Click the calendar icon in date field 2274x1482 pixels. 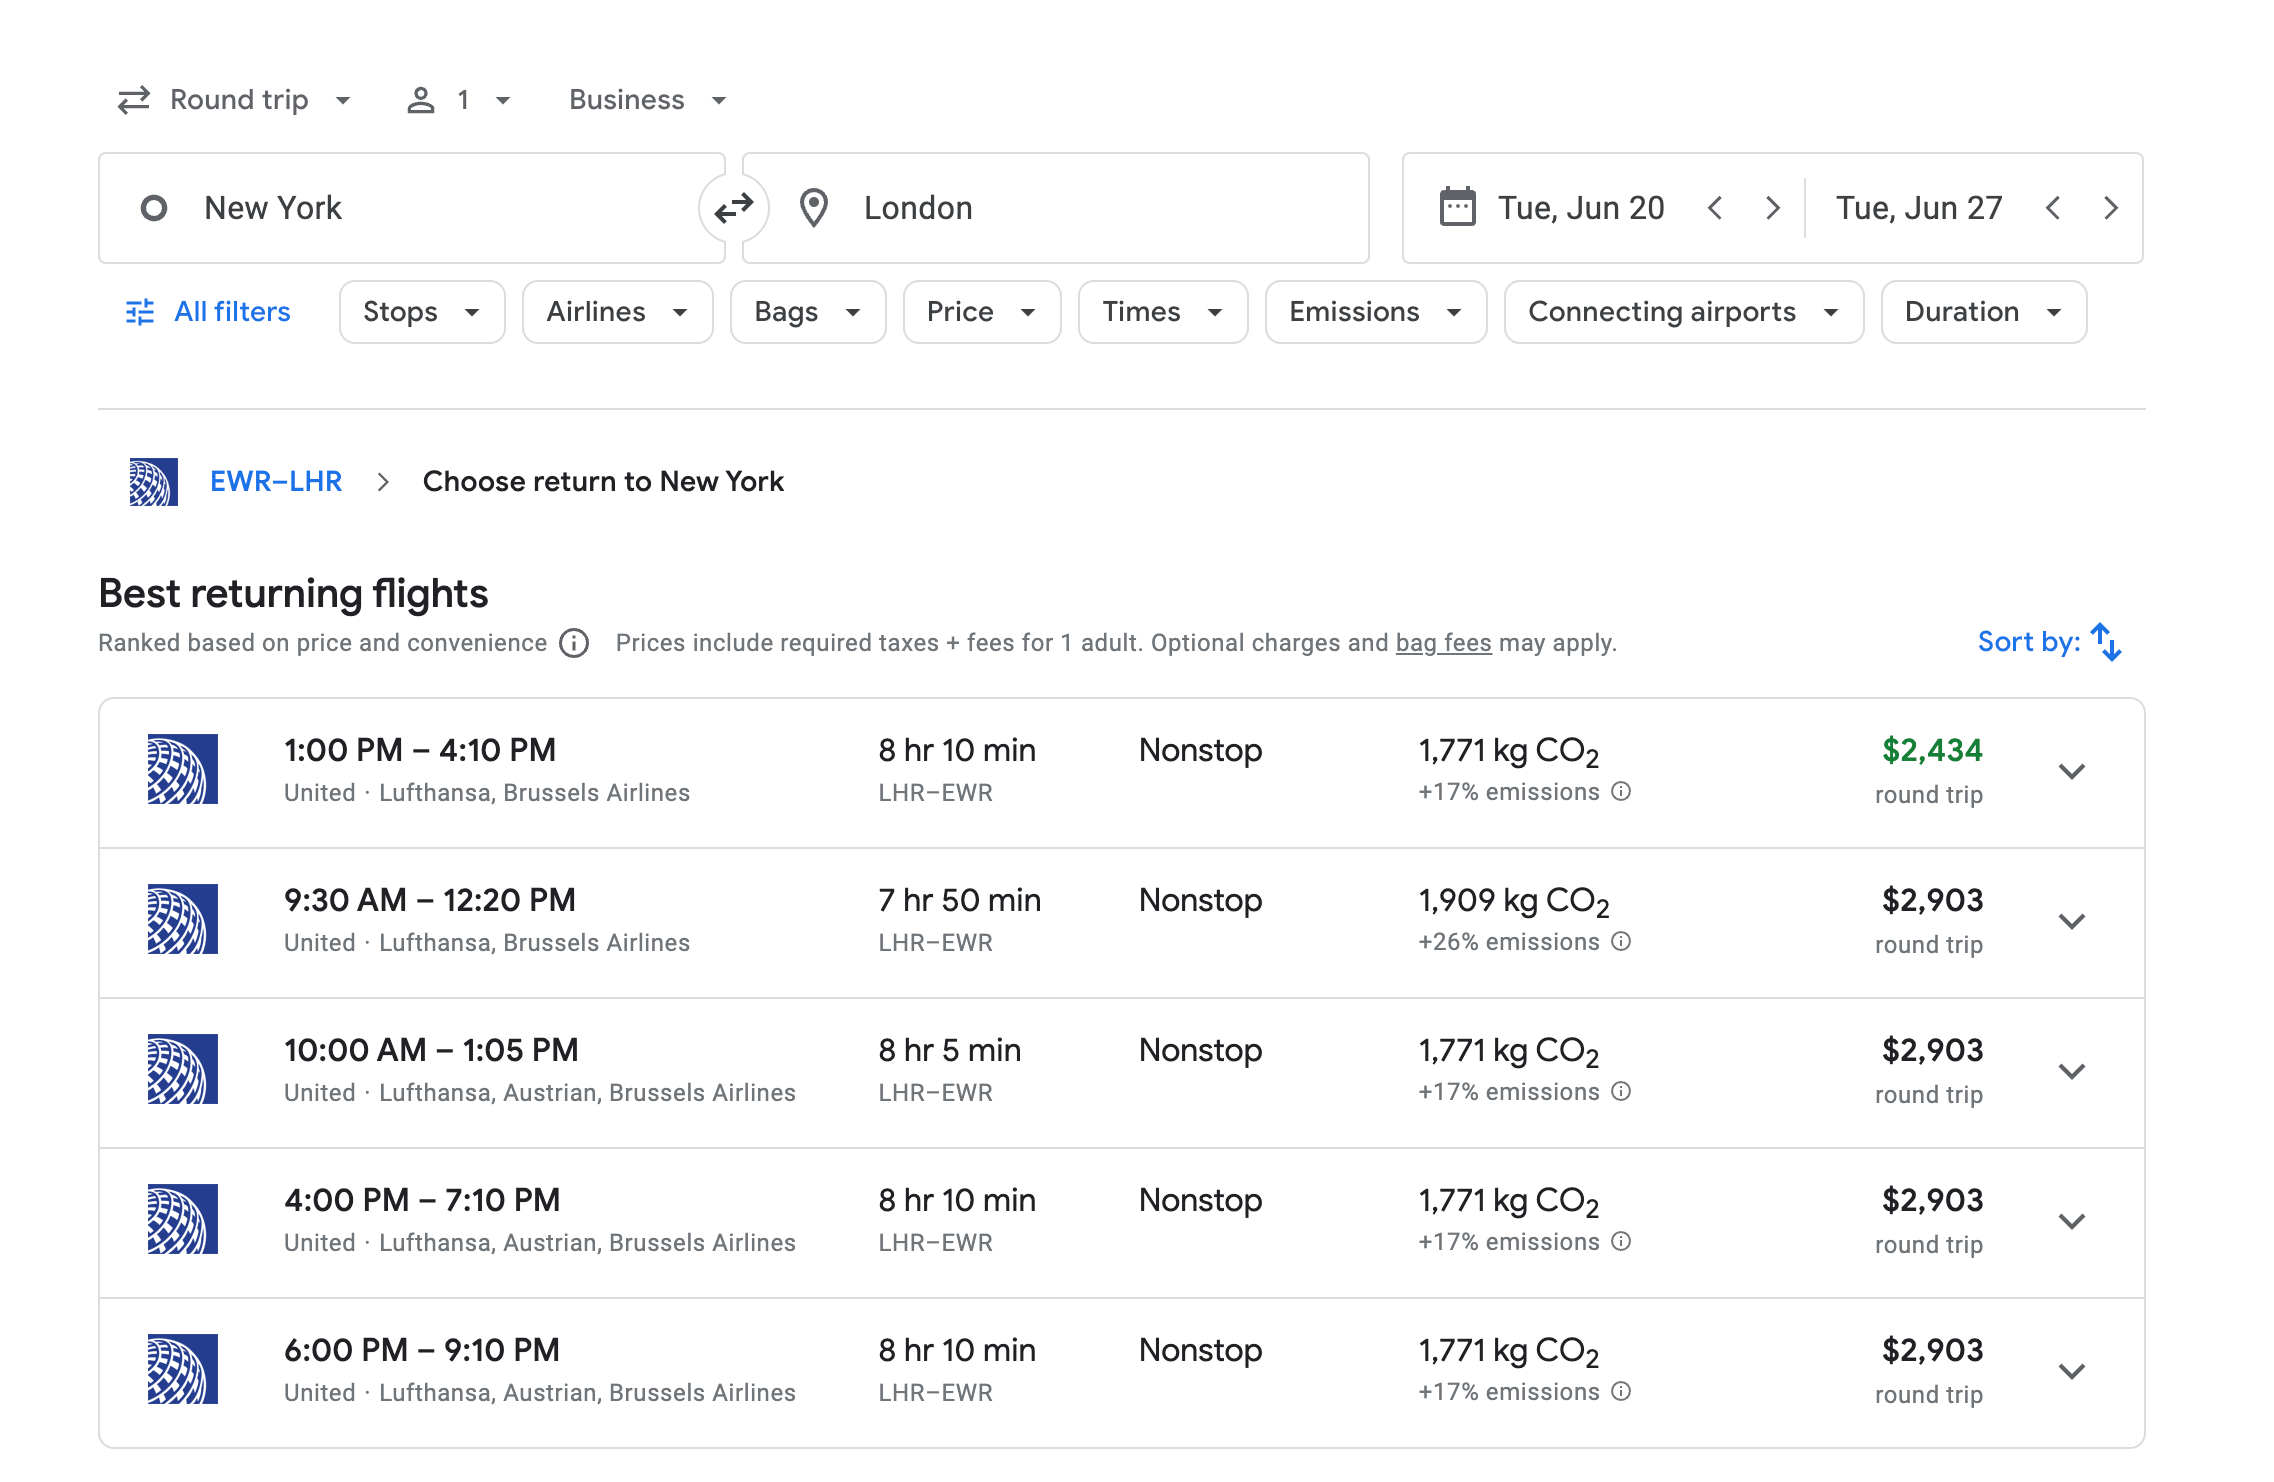point(1456,208)
